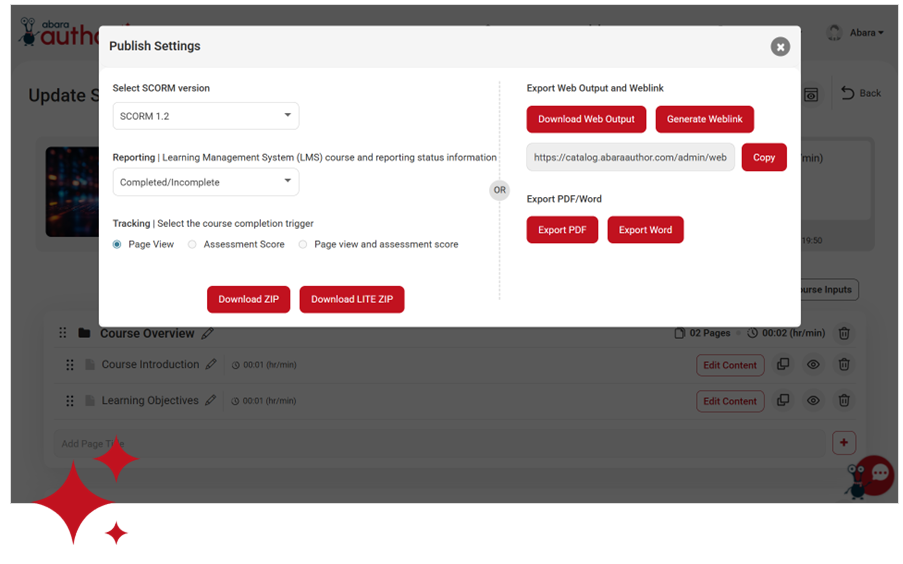903x564 pixels.
Task: Click the Export PDF button
Action: [562, 230]
